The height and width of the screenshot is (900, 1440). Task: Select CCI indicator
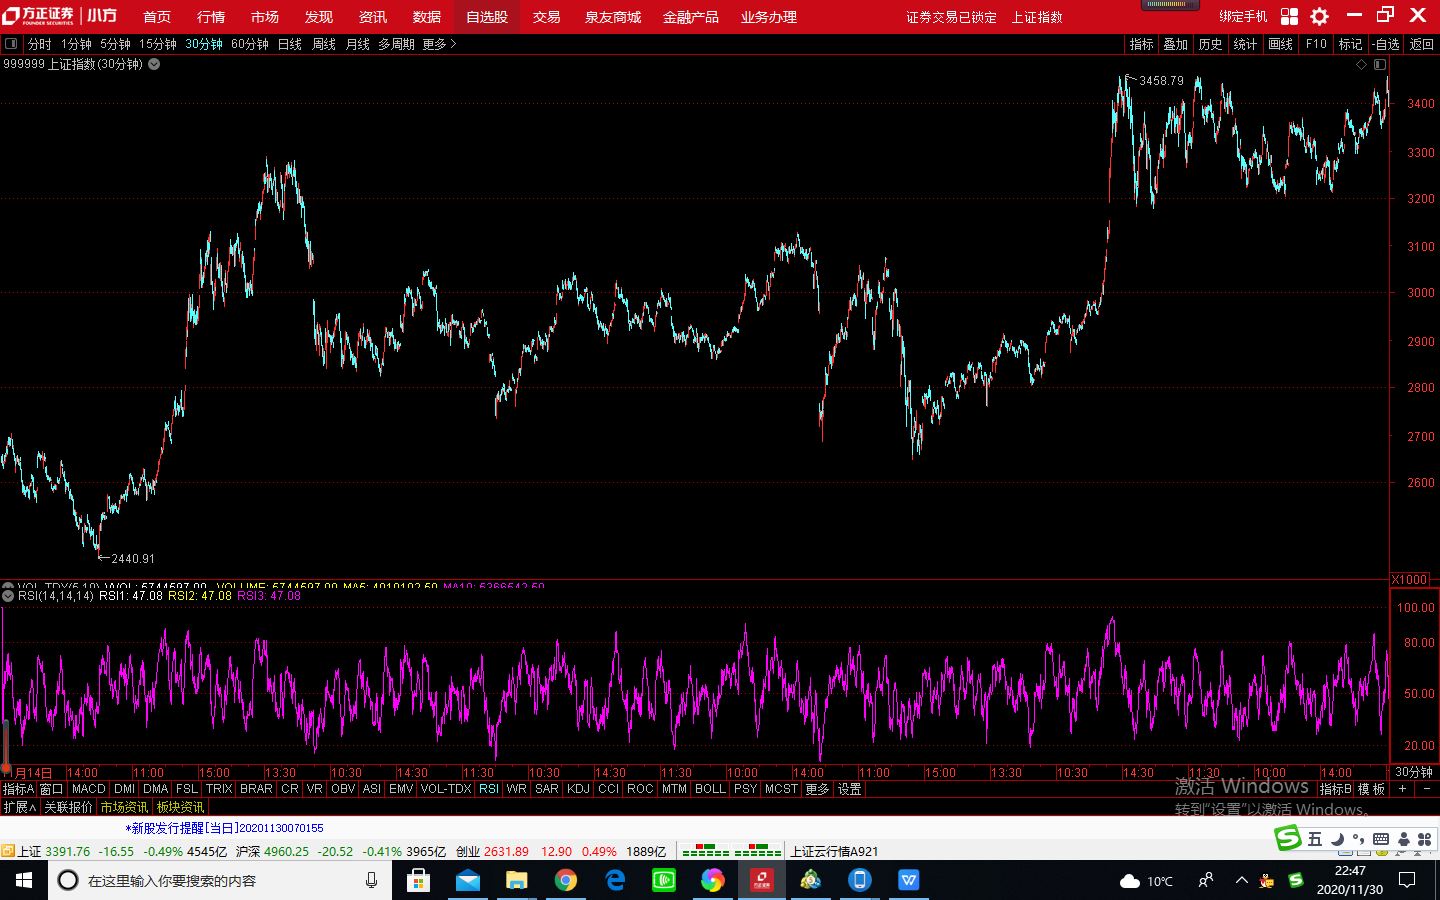[x=608, y=789]
